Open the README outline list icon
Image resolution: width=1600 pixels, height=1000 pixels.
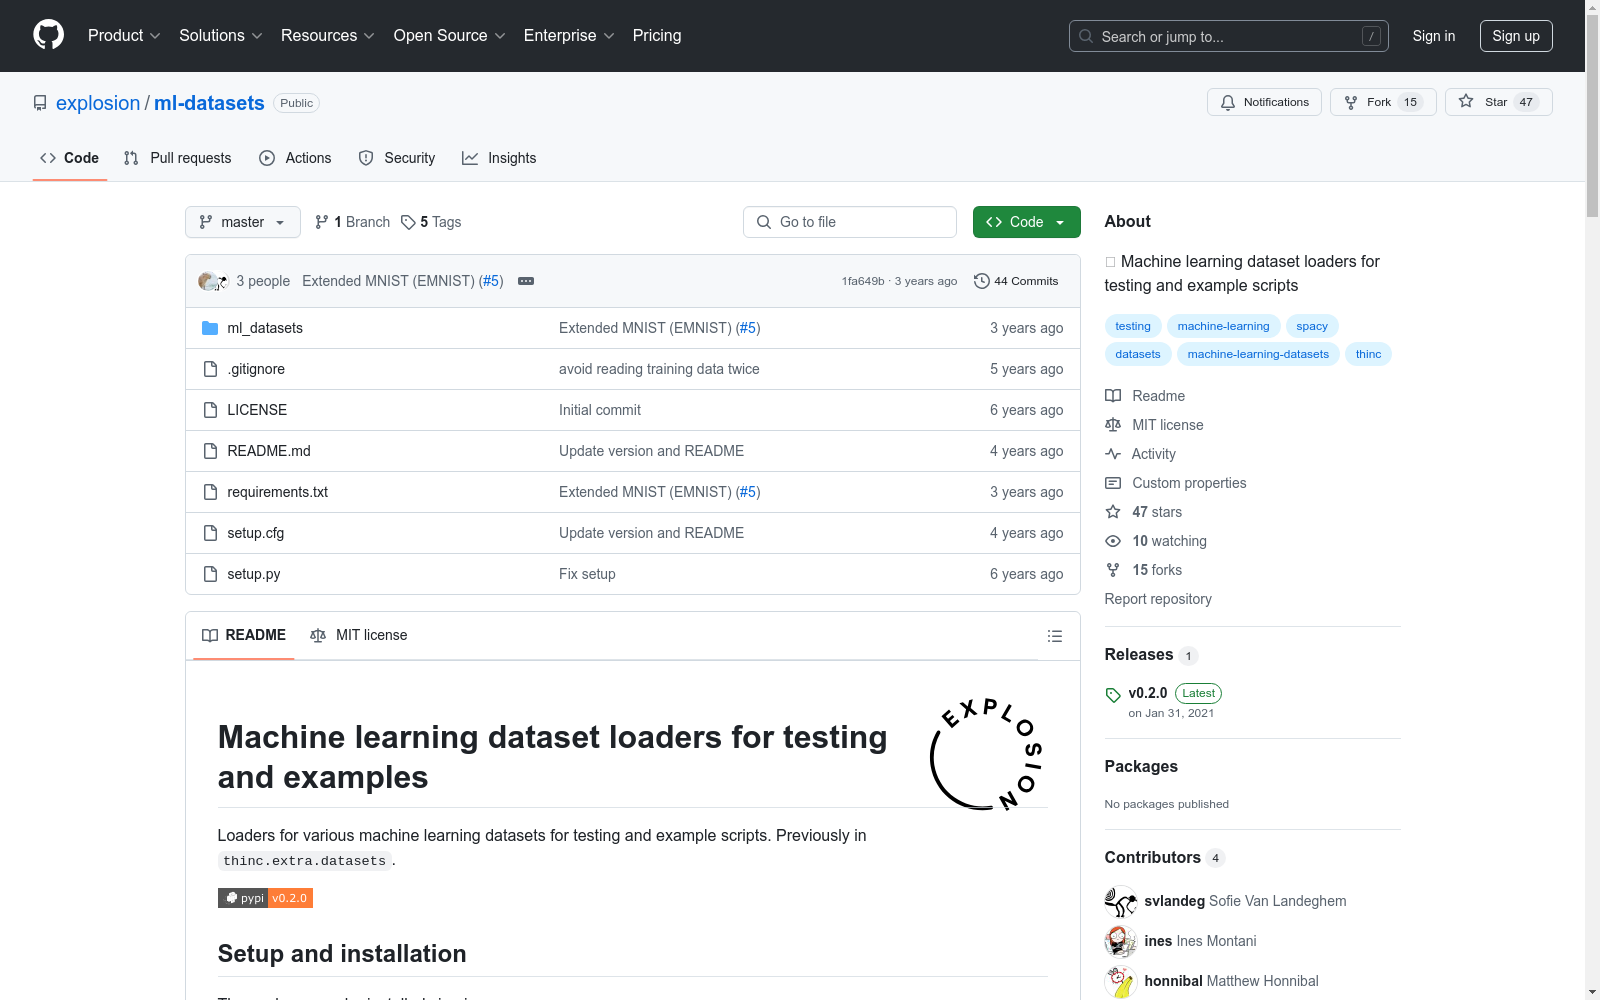[x=1054, y=636]
